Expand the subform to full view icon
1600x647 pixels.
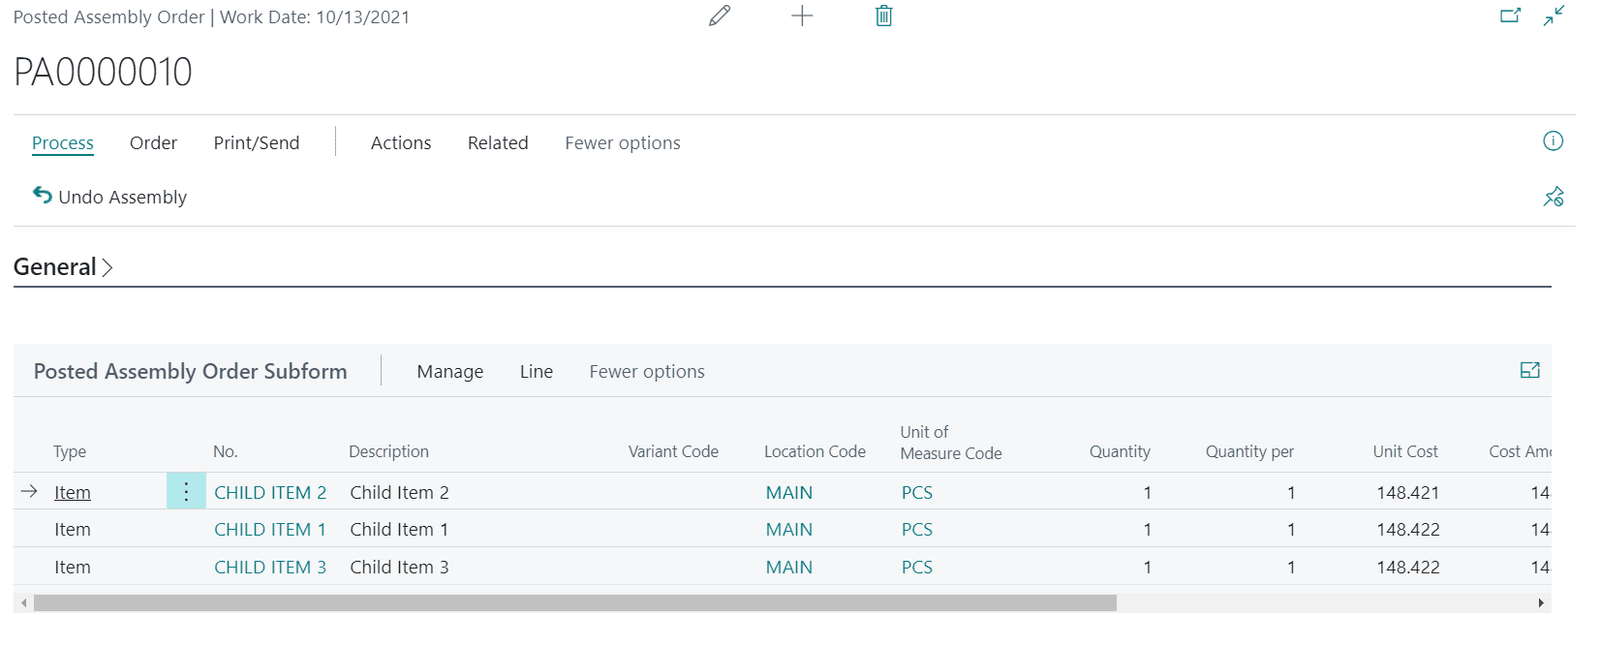coord(1529,371)
